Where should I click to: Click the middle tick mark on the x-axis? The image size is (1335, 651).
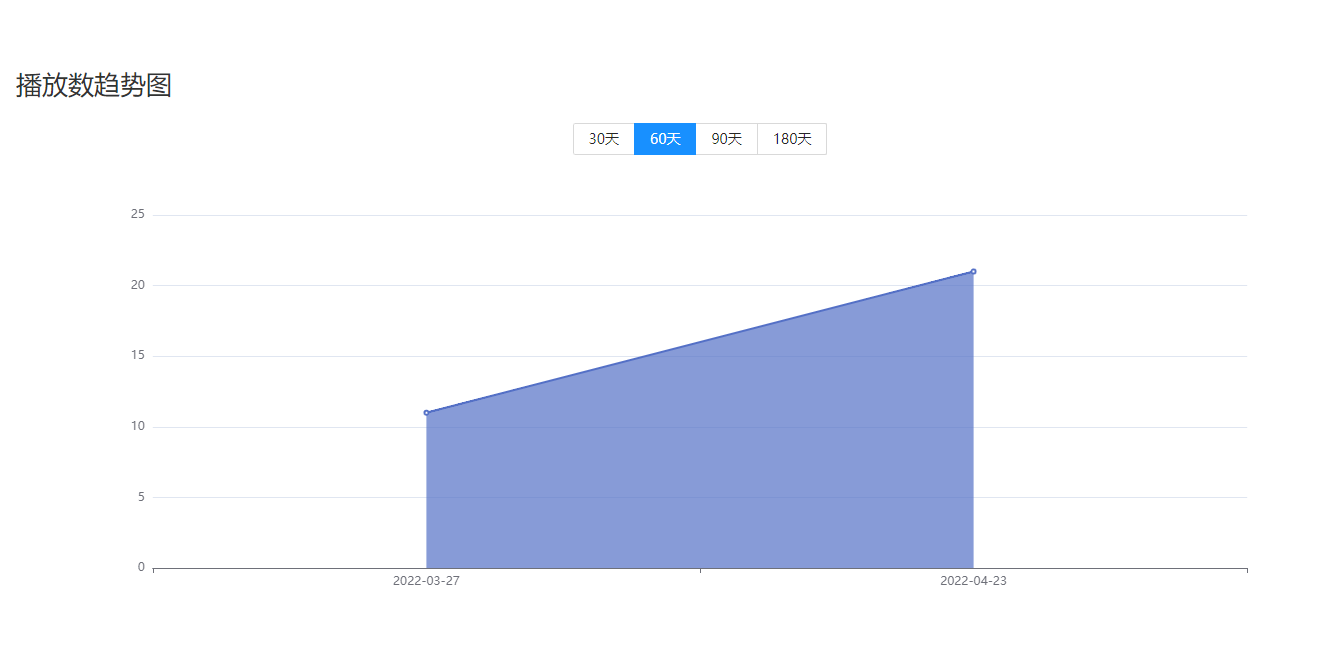tap(700, 570)
